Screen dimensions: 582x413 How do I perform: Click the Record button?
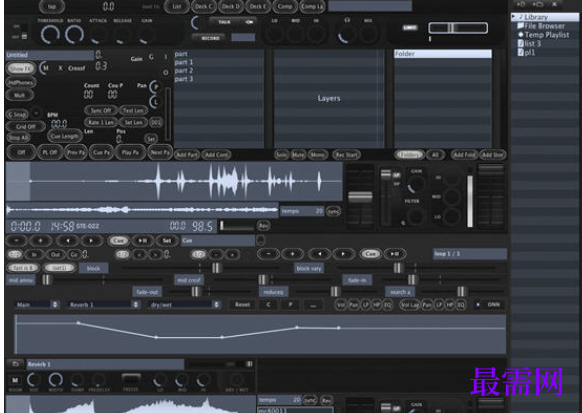pos(210,38)
